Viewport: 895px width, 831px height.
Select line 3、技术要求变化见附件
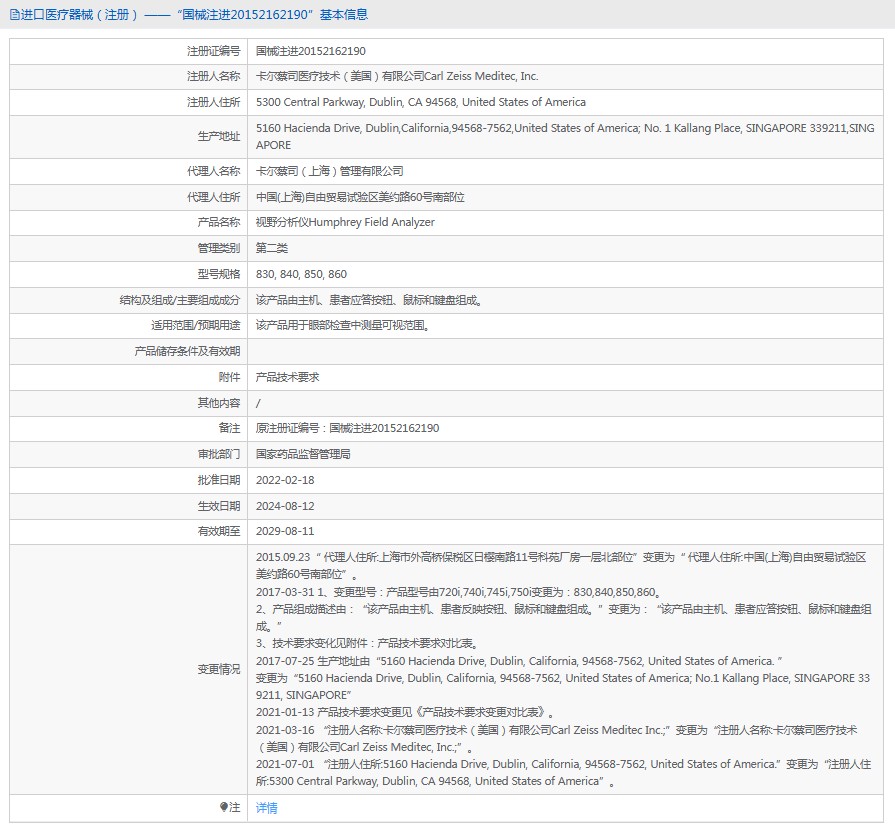tap(368, 644)
